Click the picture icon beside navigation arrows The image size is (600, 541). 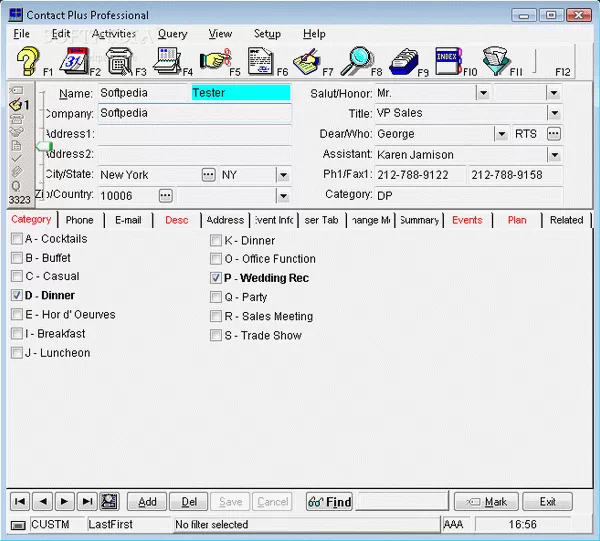(x=109, y=502)
